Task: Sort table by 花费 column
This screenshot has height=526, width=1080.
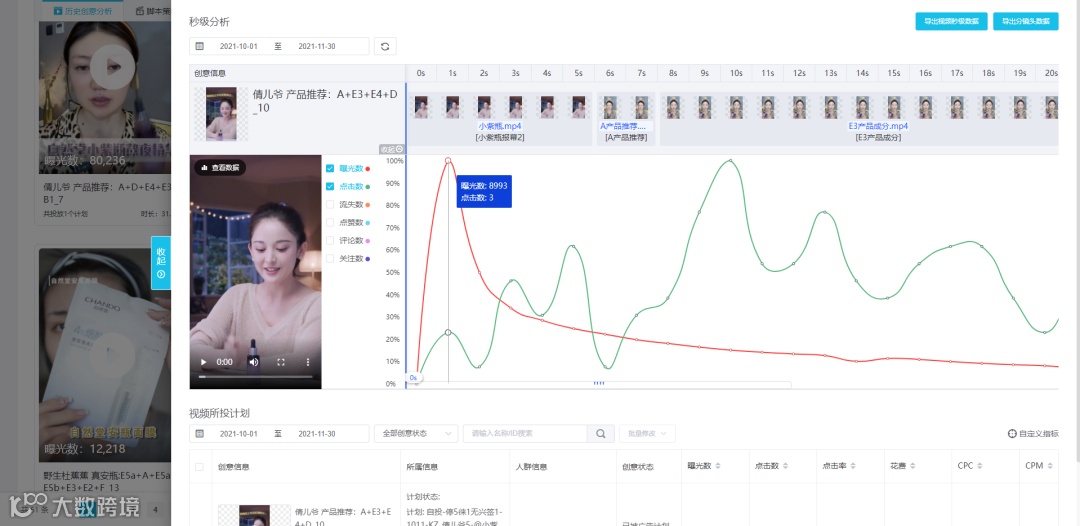Action: coord(912,466)
